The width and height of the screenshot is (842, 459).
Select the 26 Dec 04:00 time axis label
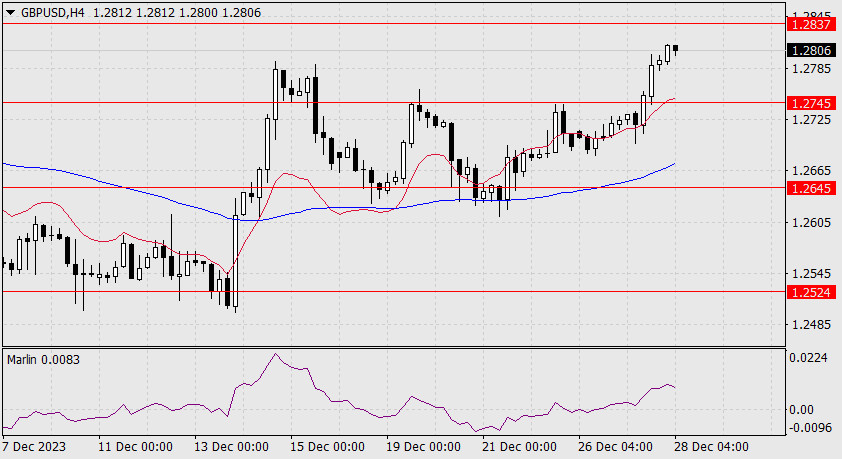[x=615, y=447]
